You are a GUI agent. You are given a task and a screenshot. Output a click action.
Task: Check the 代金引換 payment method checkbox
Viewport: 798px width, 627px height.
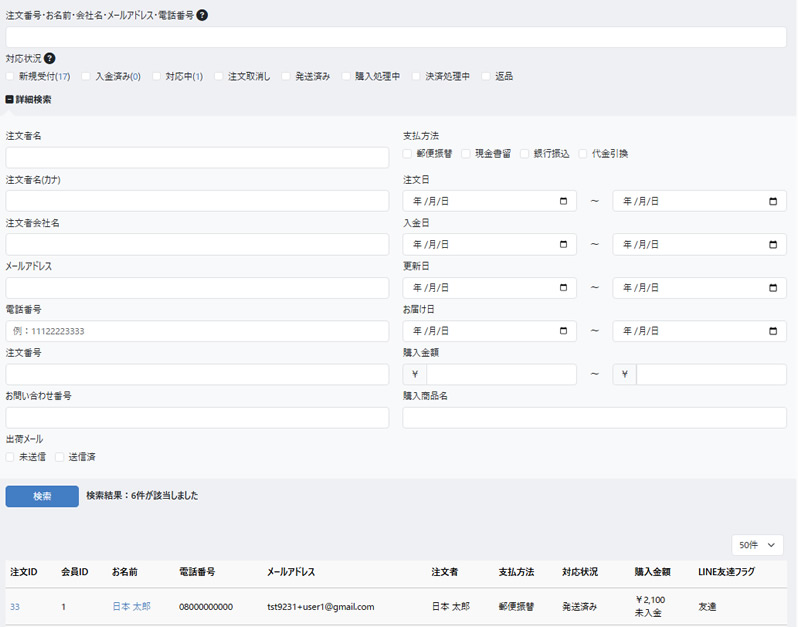(x=583, y=154)
